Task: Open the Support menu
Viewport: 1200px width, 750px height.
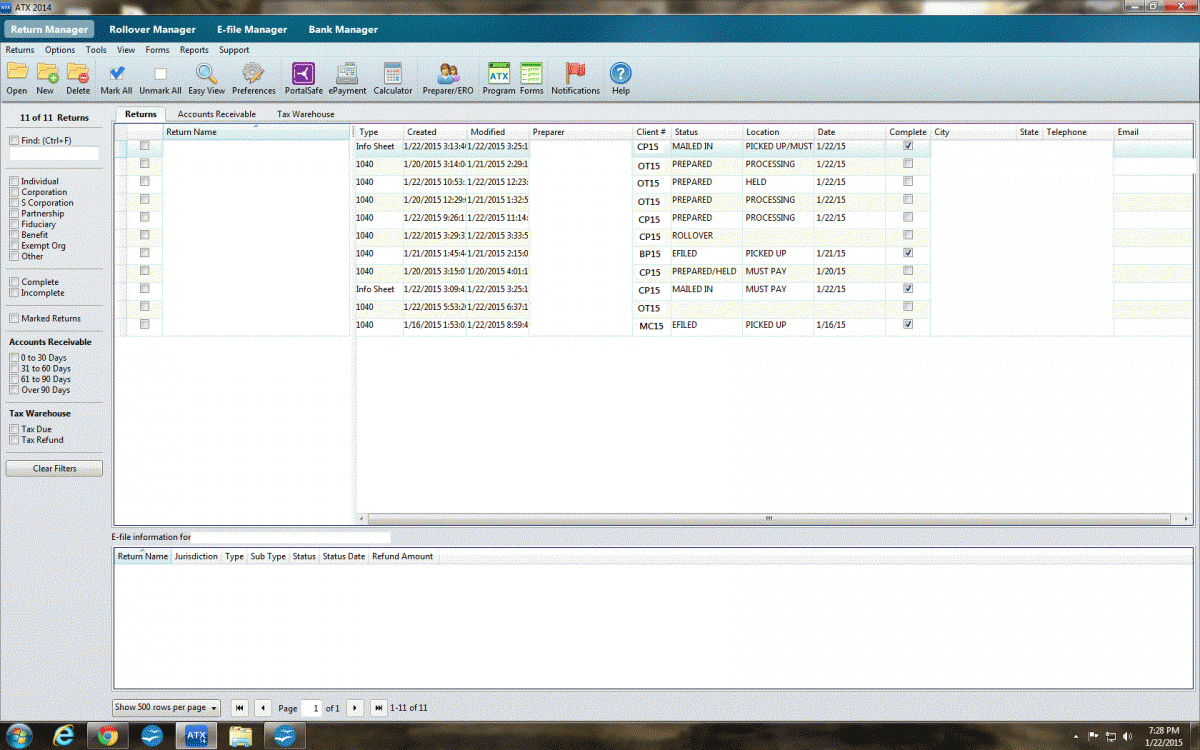Action: pos(234,50)
